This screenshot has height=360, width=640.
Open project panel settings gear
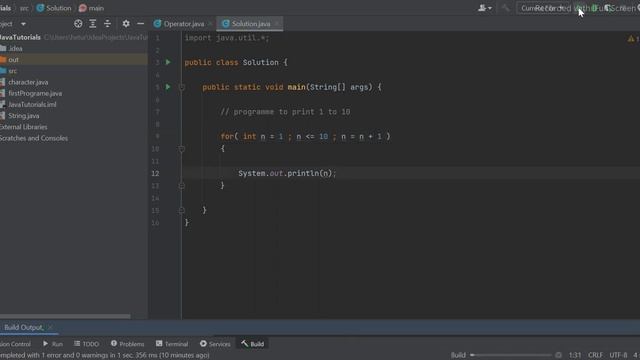tap(126, 24)
